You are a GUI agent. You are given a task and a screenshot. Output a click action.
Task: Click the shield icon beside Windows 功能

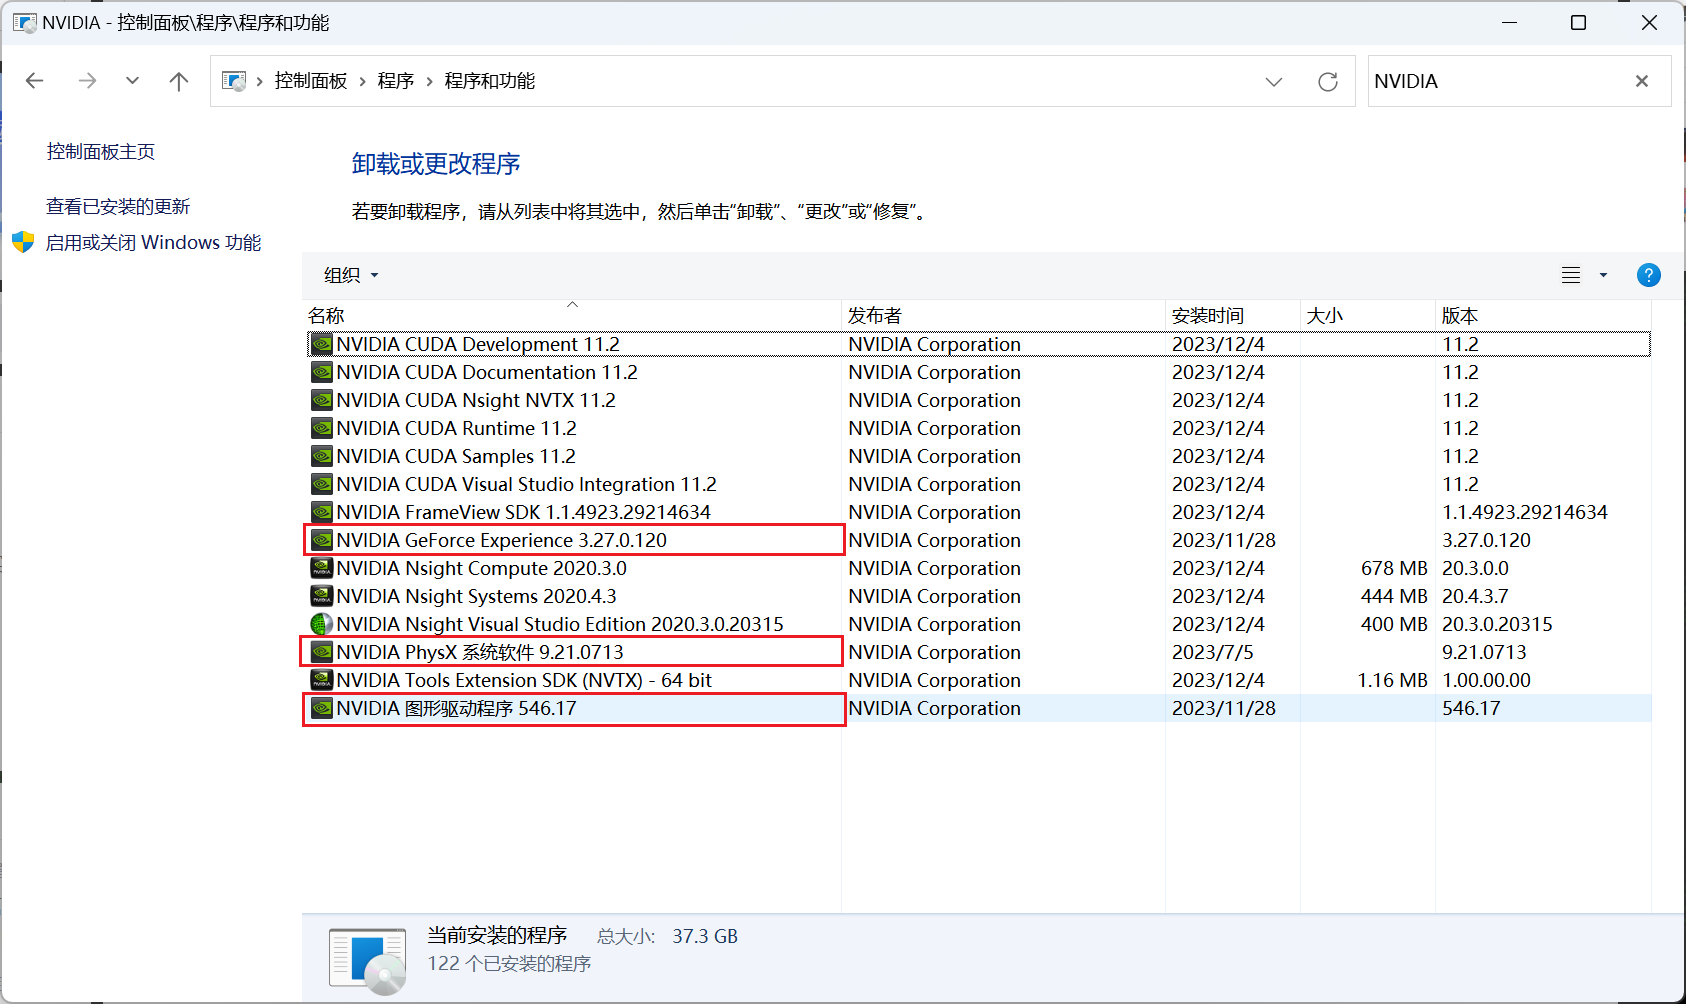click(23, 242)
